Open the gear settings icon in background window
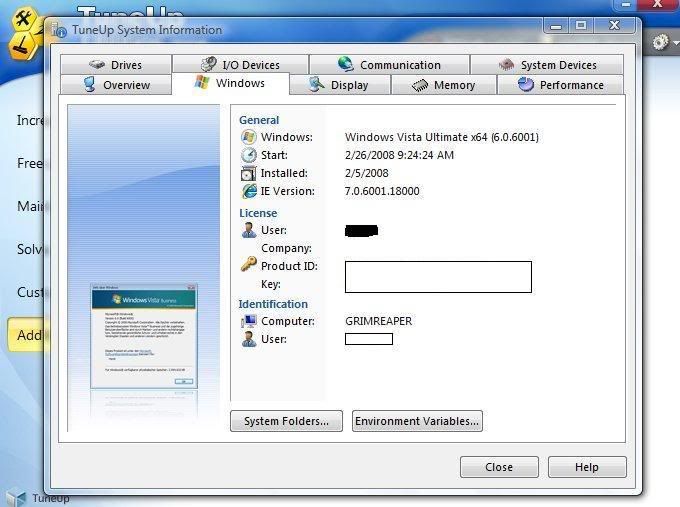Viewport: 680px width, 507px height. (660, 43)
